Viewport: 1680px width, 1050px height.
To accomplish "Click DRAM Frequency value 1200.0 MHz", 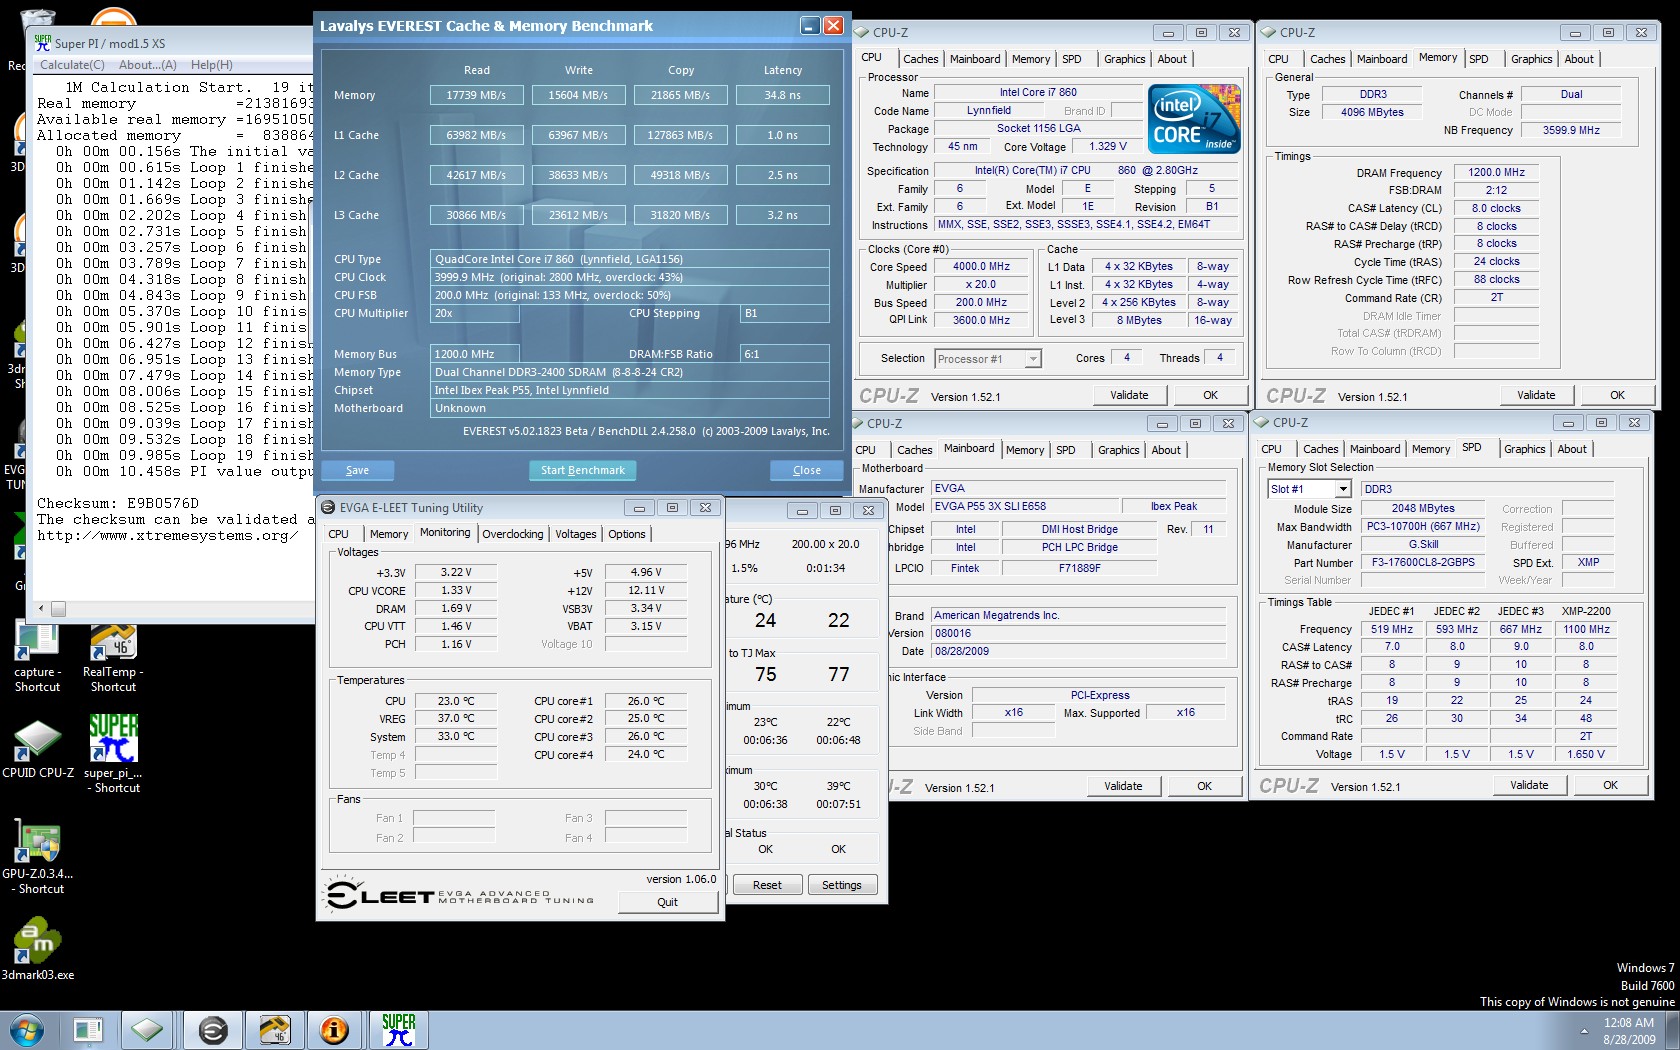I will pos(1496,172).
